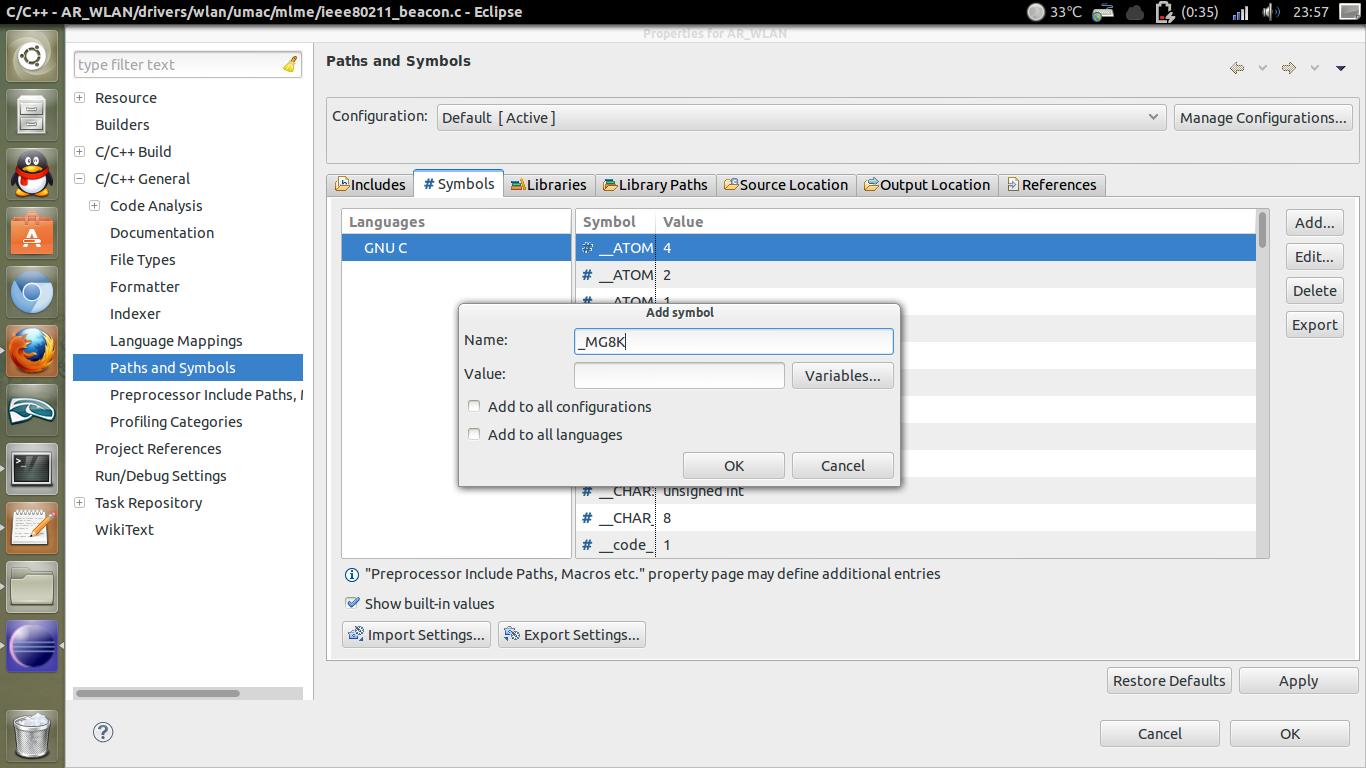1366x768 pixels.
Task: Click the back navigation arrow icon
Action: point(1237,68)
